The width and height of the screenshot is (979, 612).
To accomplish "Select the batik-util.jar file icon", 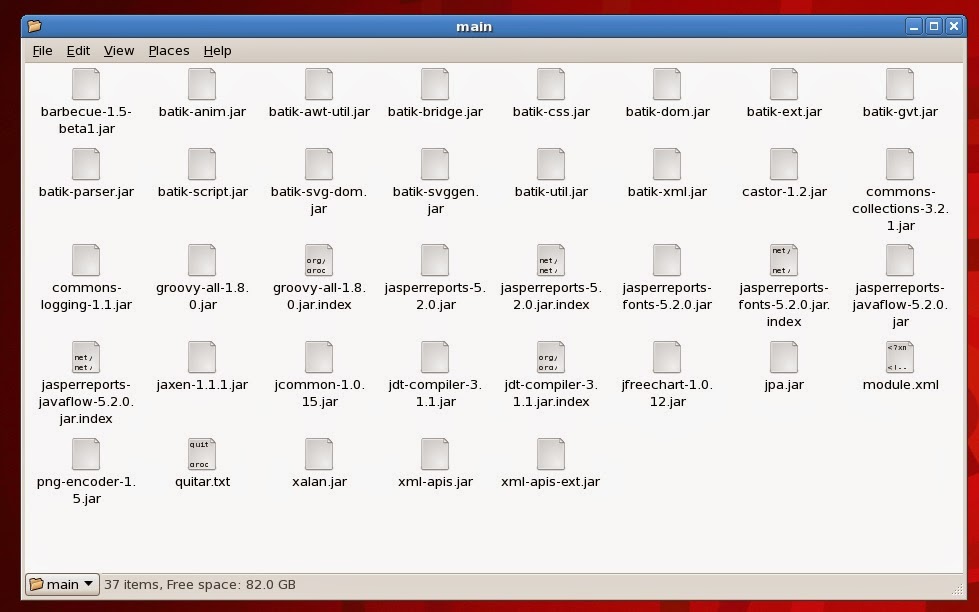I will (551, 164).
